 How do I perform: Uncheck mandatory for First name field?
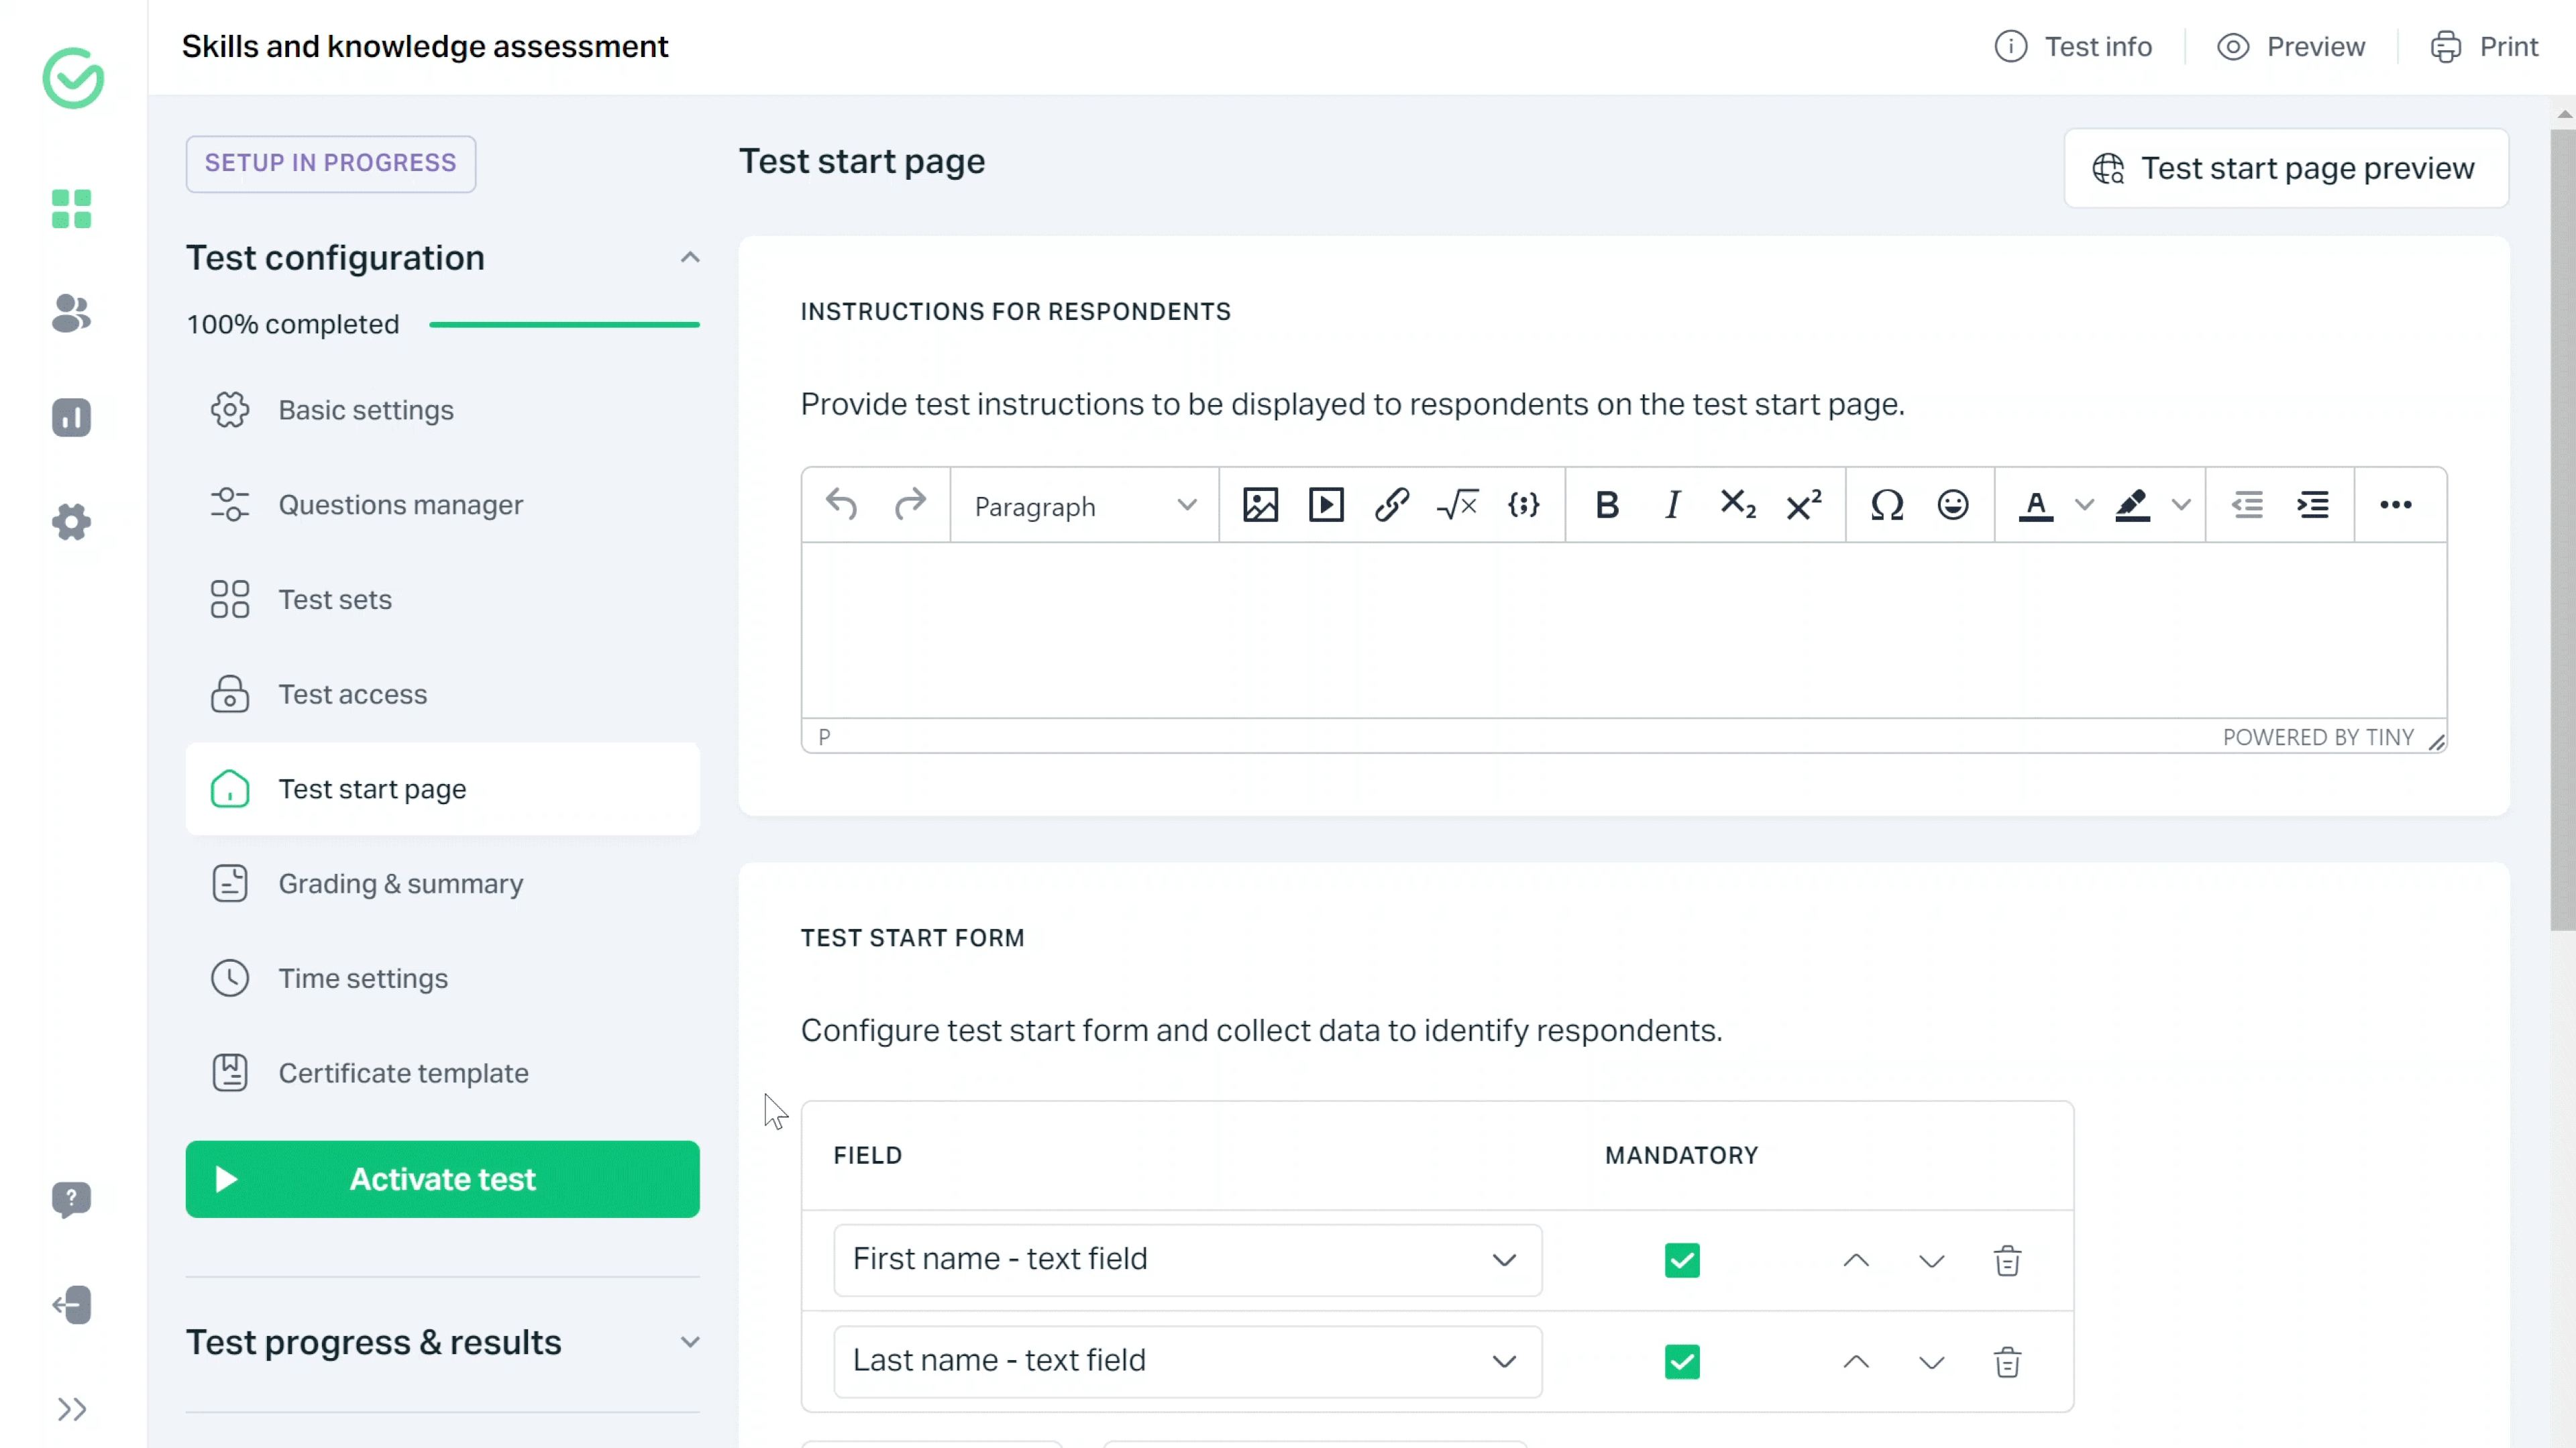pyautogui.click(x=1682, y=1261)
